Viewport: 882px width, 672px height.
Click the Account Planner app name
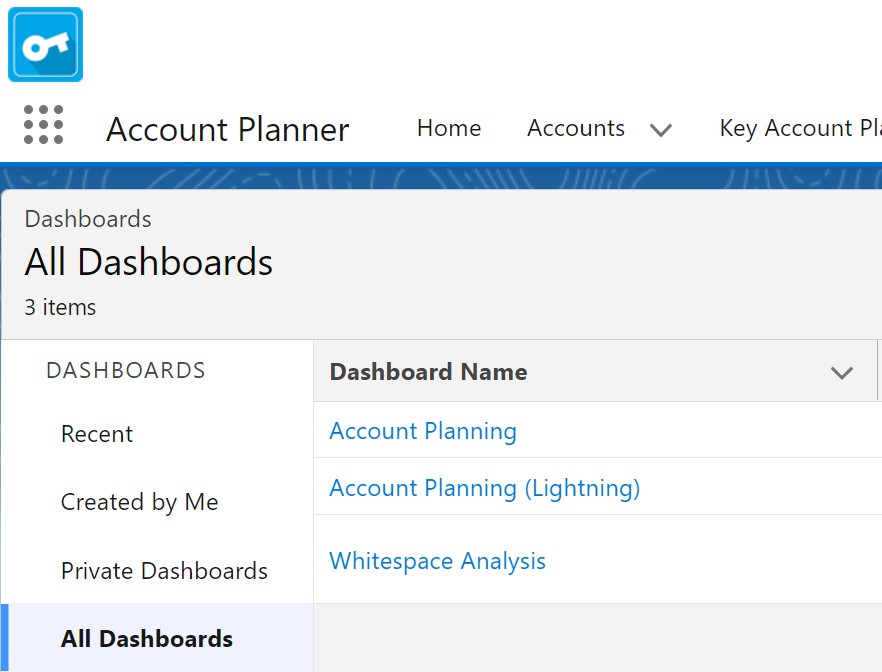pyautogui.click(x=227, y=130)
